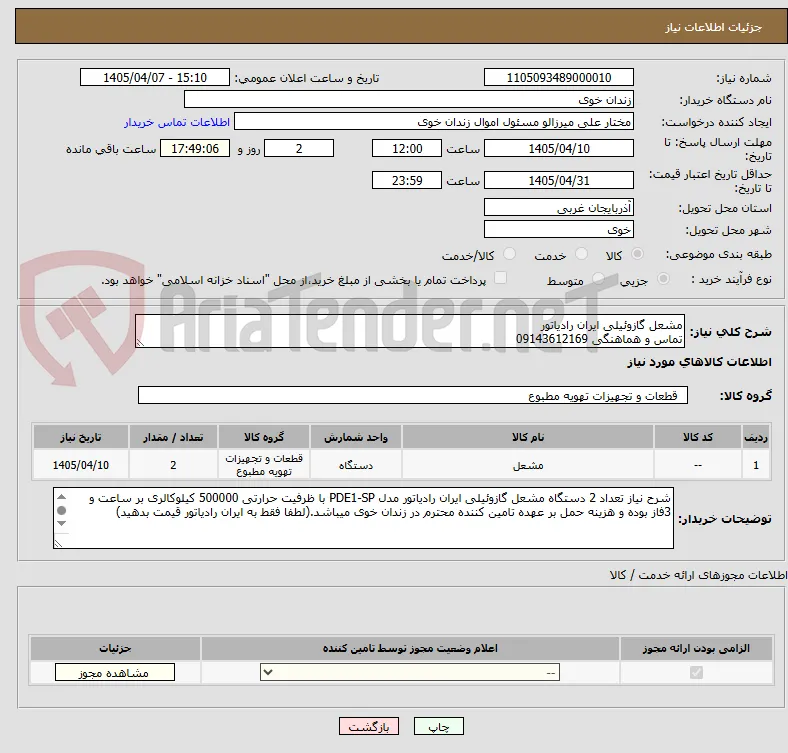Click resize handle of need description box
The width and height of the screenshot is (788, 753).
point(140,342)
